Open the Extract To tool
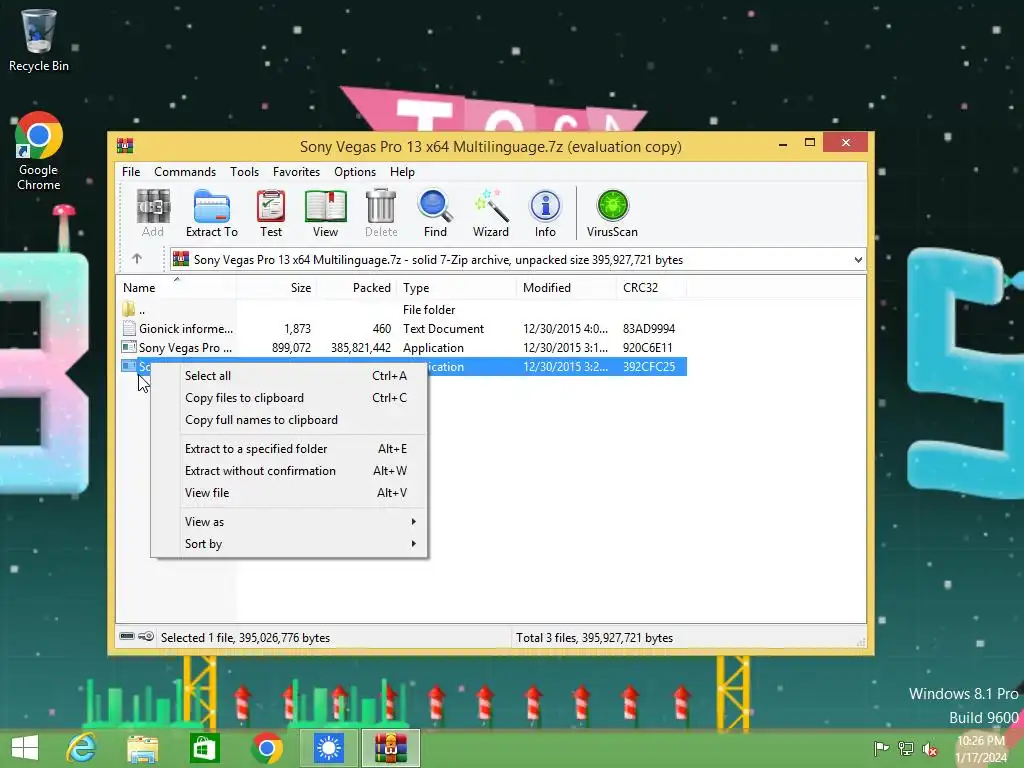1024x768 pixels. (212, 213)
